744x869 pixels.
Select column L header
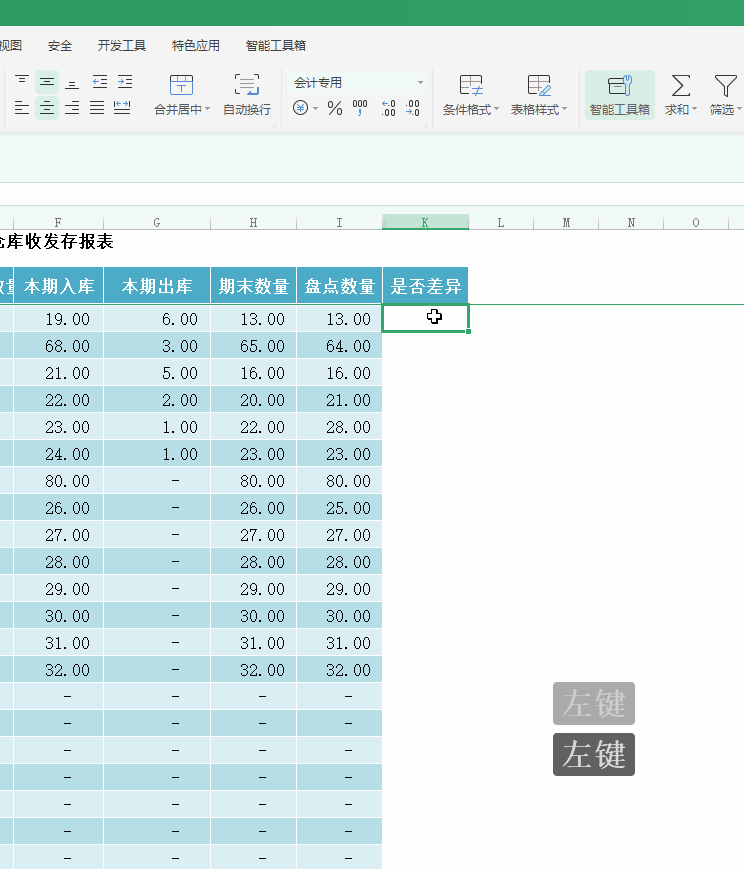(501, 222)
